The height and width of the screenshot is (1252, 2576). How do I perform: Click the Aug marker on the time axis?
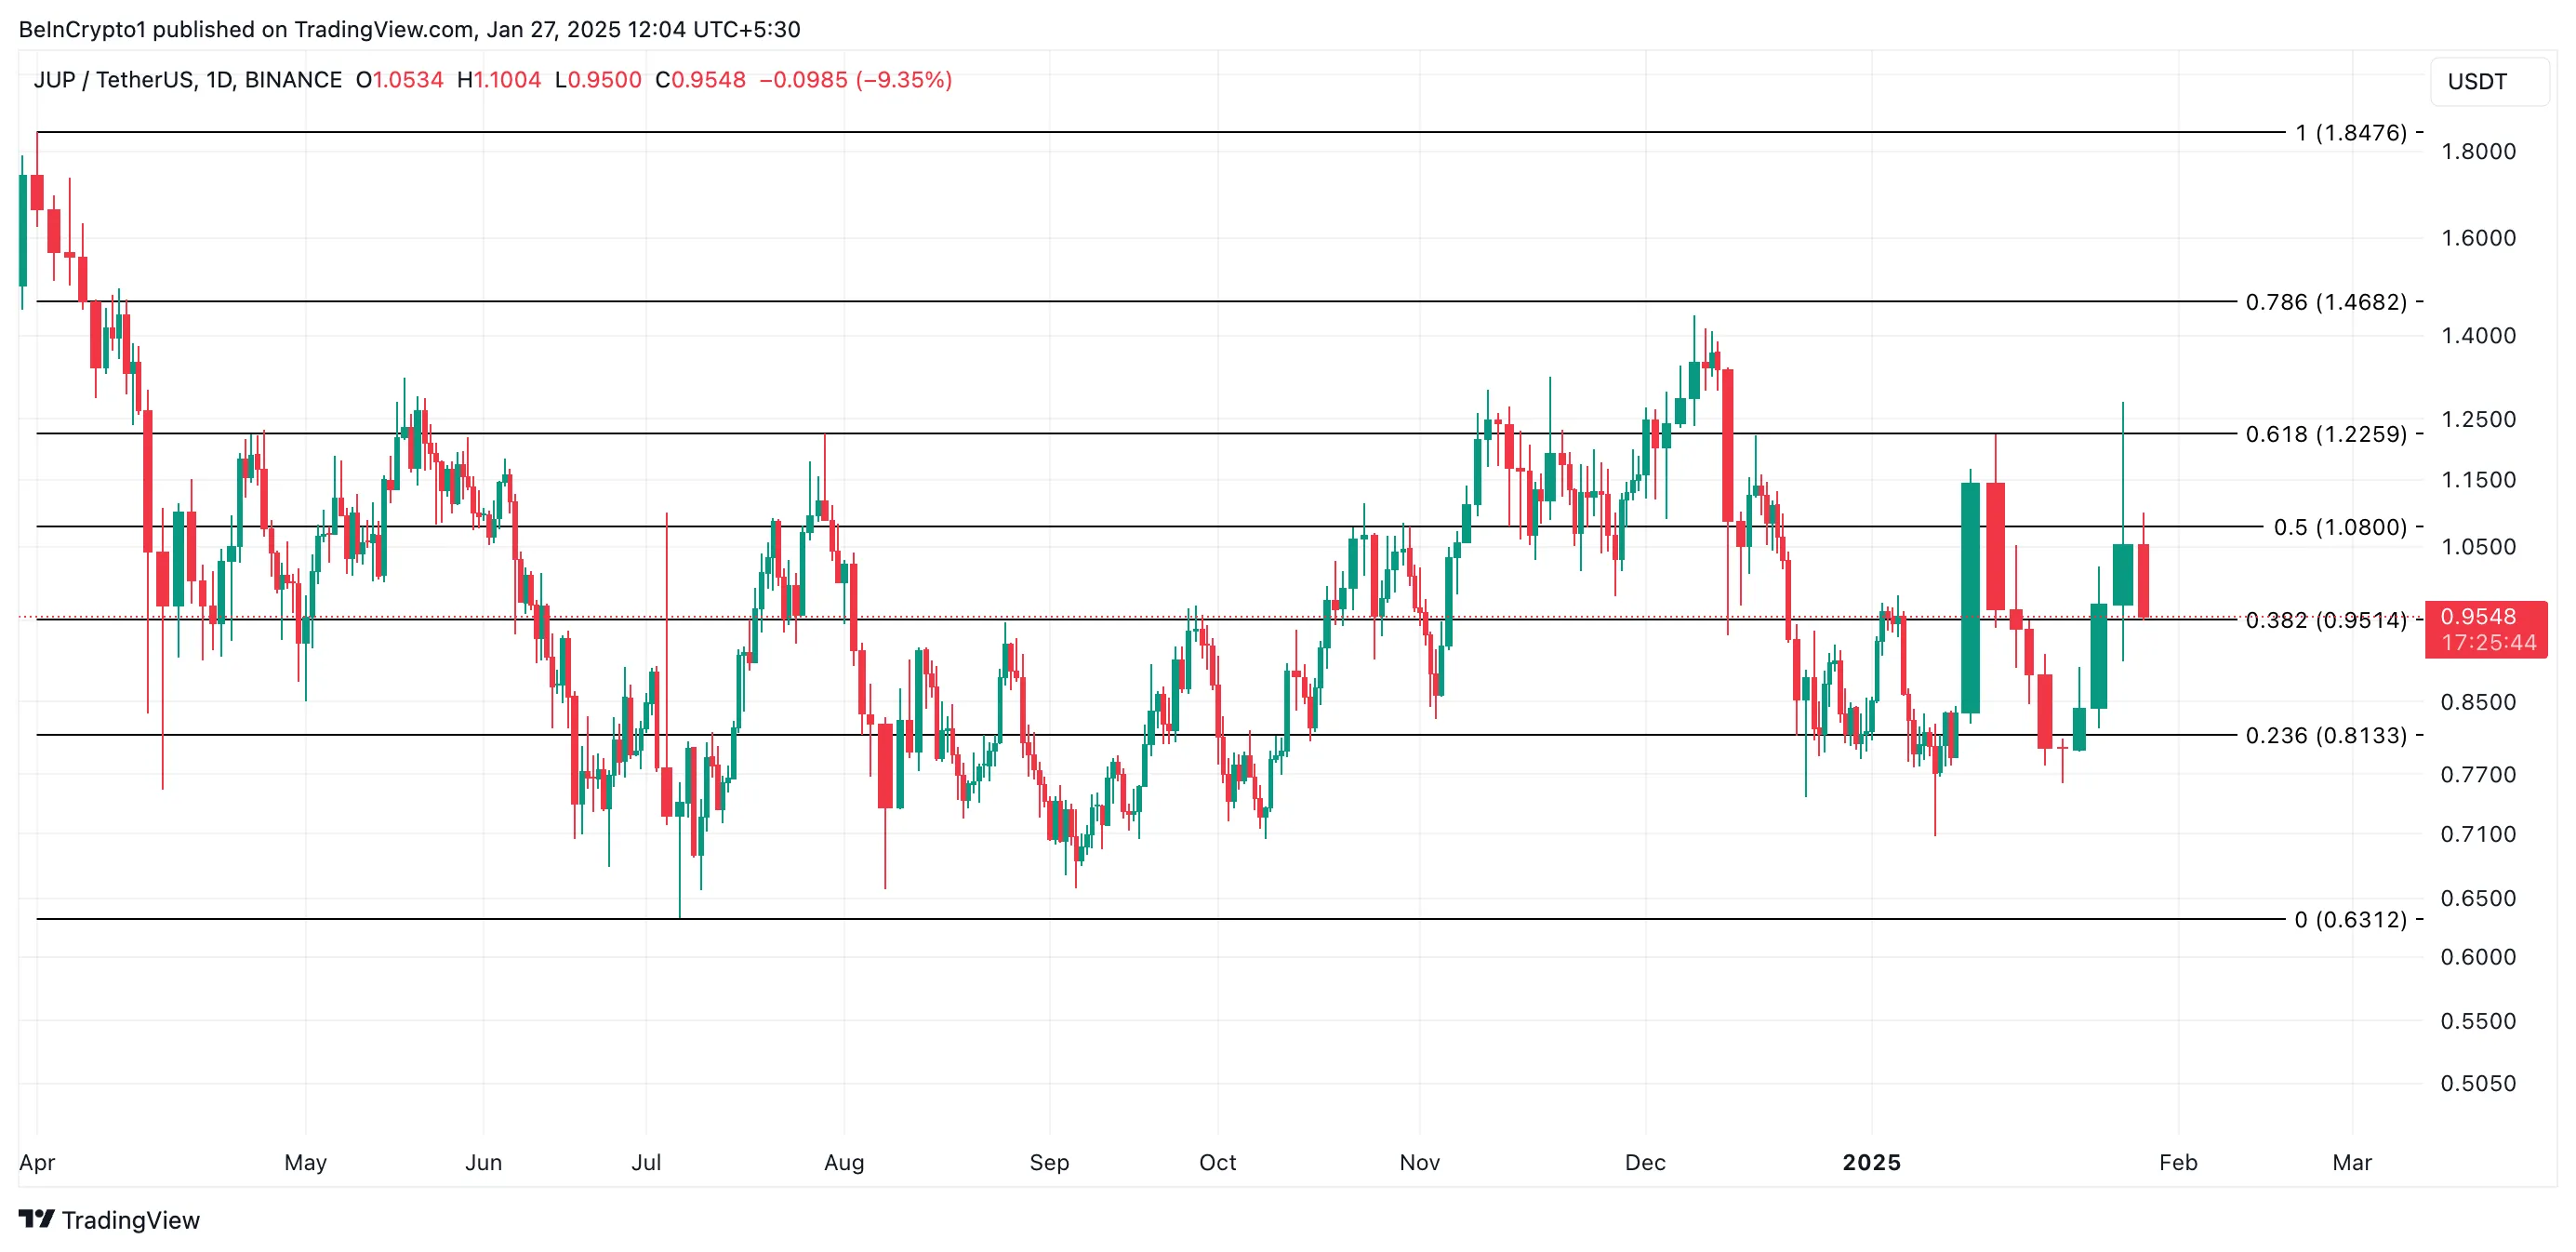tap(844, 1162)
